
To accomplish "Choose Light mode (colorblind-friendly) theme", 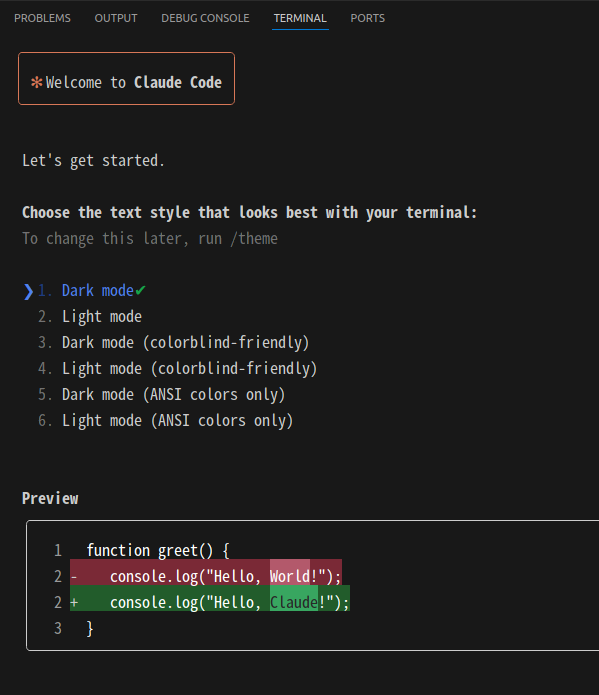I will point(177,369).
